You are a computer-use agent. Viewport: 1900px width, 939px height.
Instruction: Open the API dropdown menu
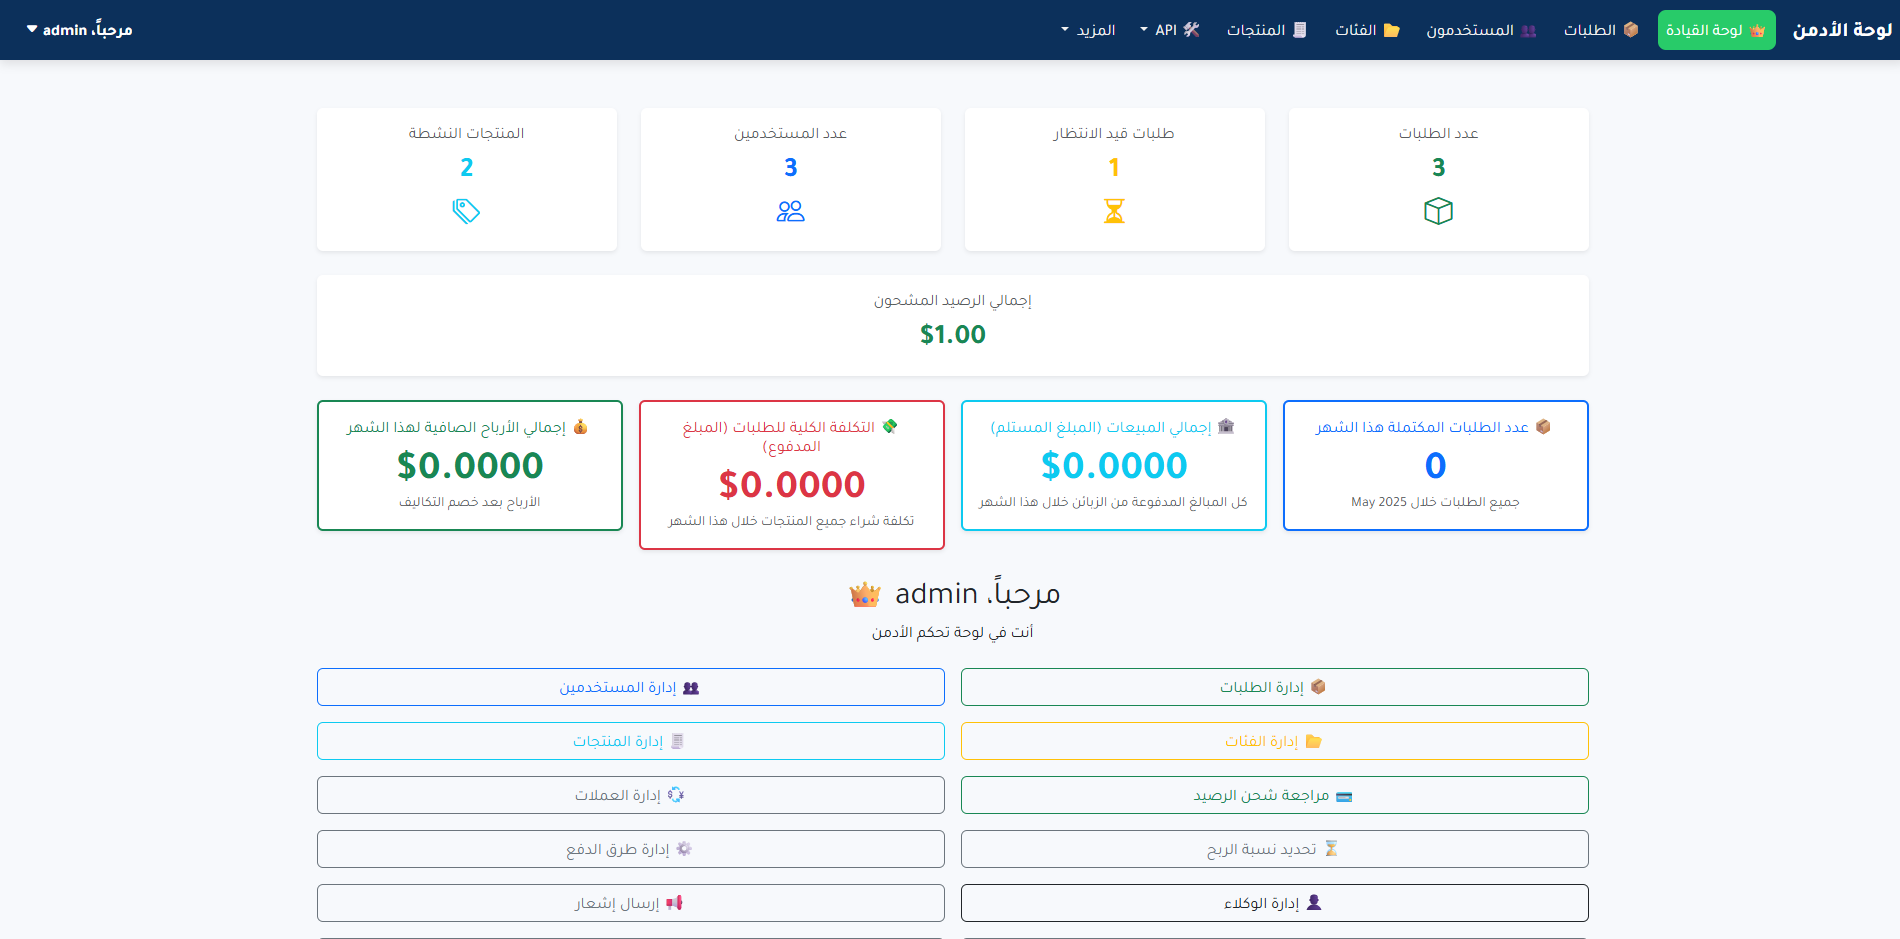coord(1168,30)
